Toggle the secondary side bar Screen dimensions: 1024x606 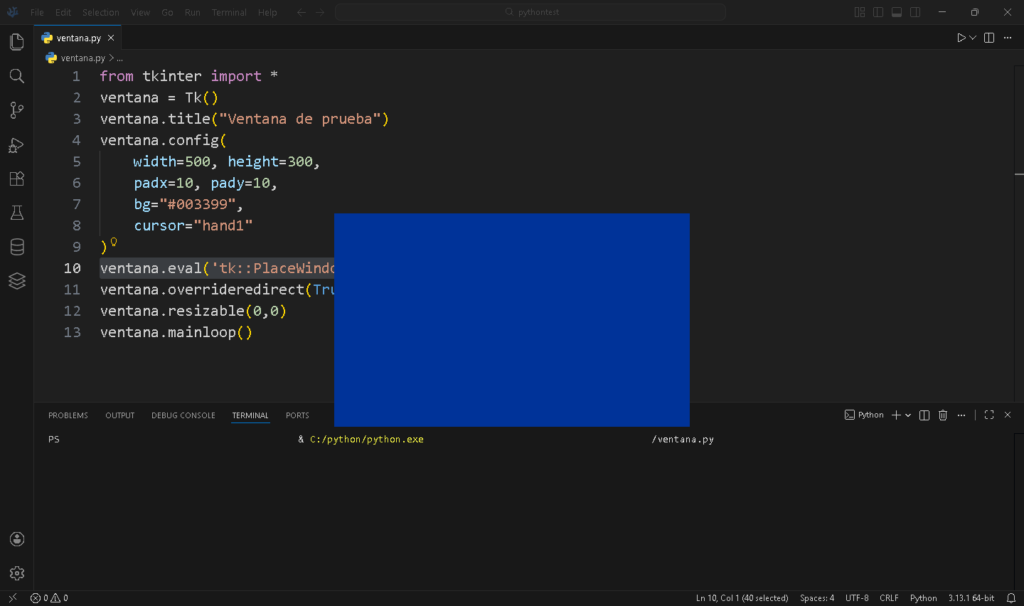tap(915, 12)
